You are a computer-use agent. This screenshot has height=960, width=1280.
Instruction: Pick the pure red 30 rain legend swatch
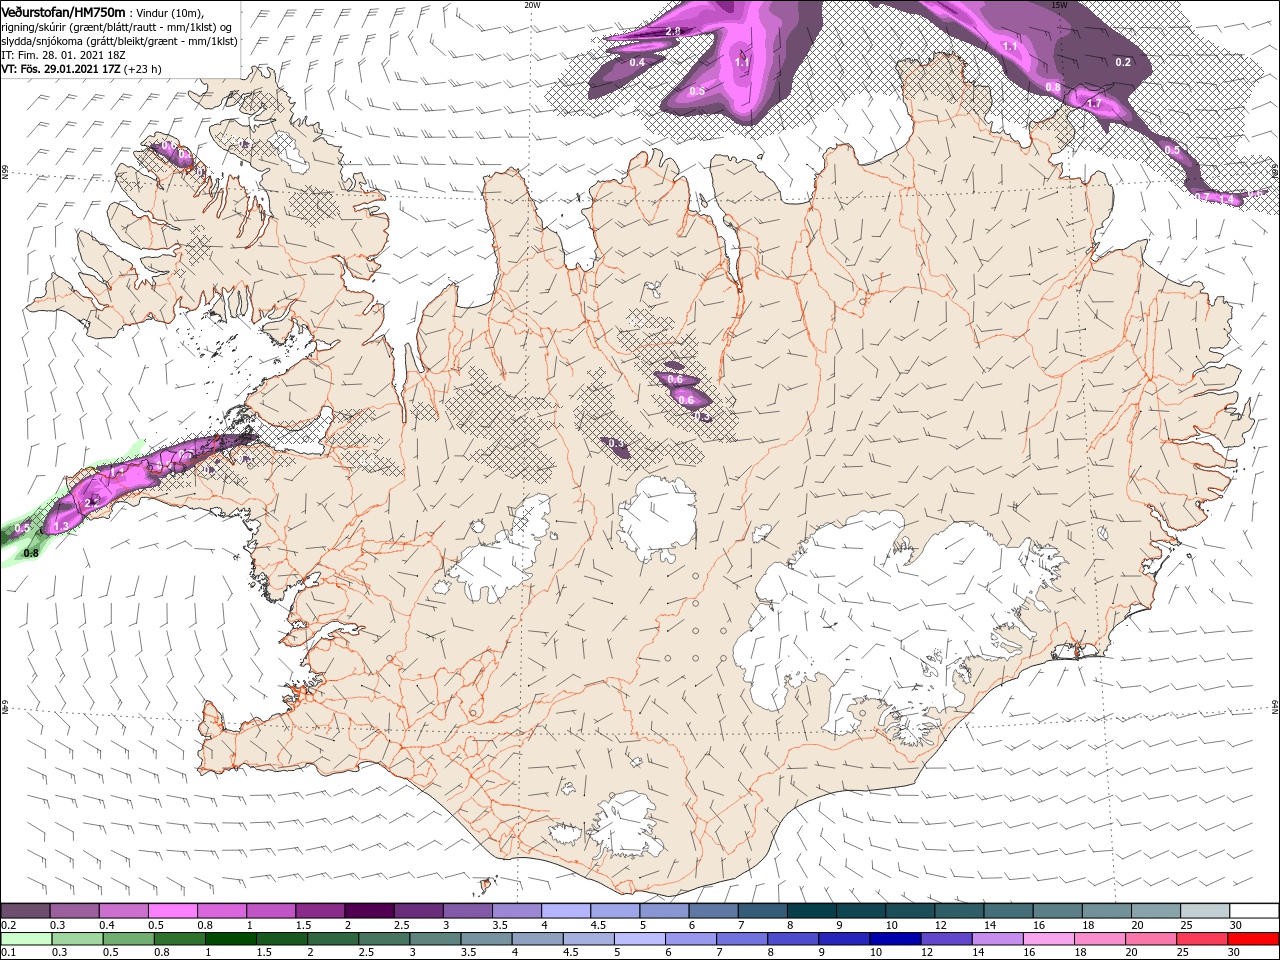point(1252,939)
